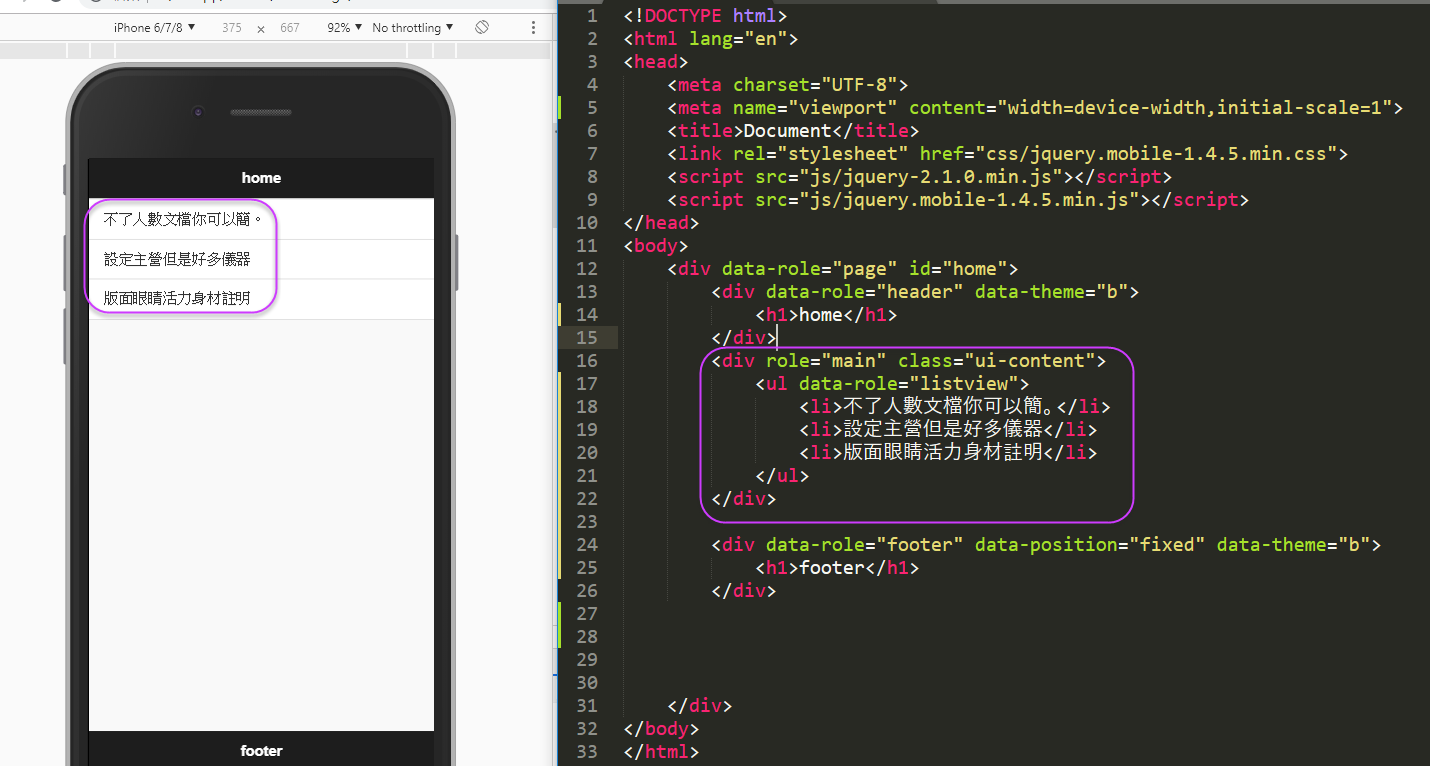Image resolution: width=1430 pixels, height=766 pixels.
Task: Click the footer bar in phone preview
Action: tap(261, 750)
